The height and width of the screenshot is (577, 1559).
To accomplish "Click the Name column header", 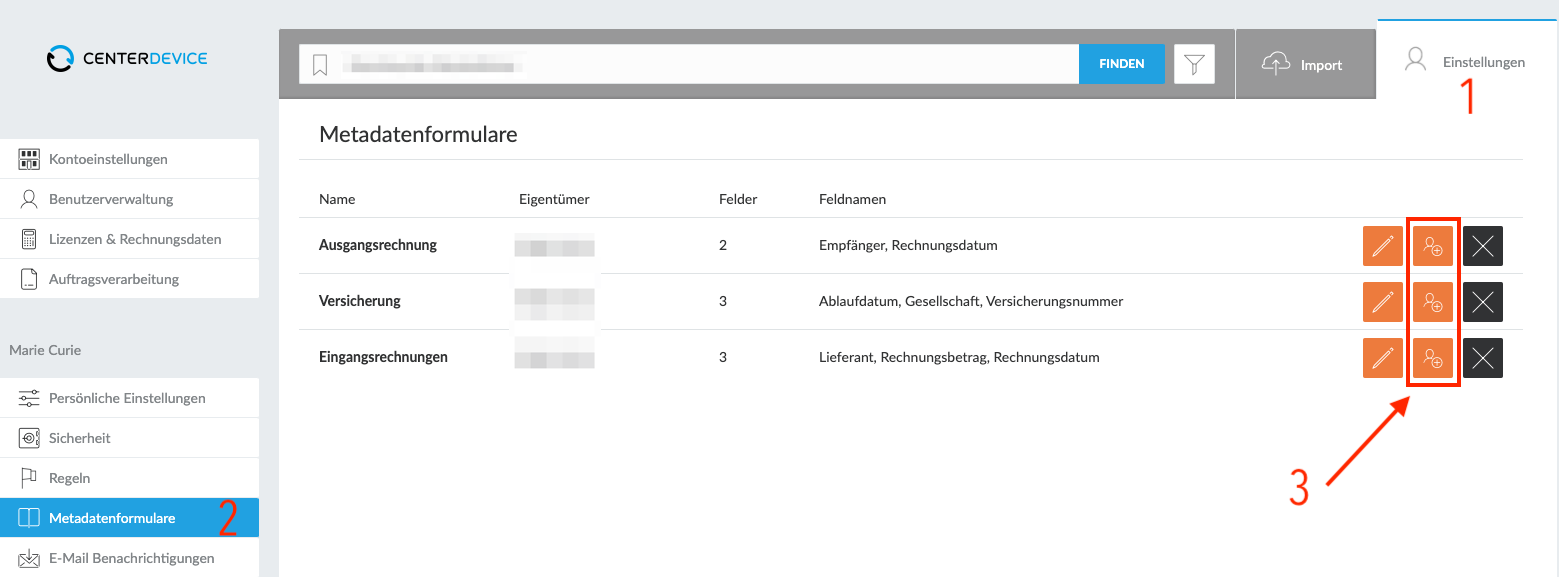I will pos(337,199).
